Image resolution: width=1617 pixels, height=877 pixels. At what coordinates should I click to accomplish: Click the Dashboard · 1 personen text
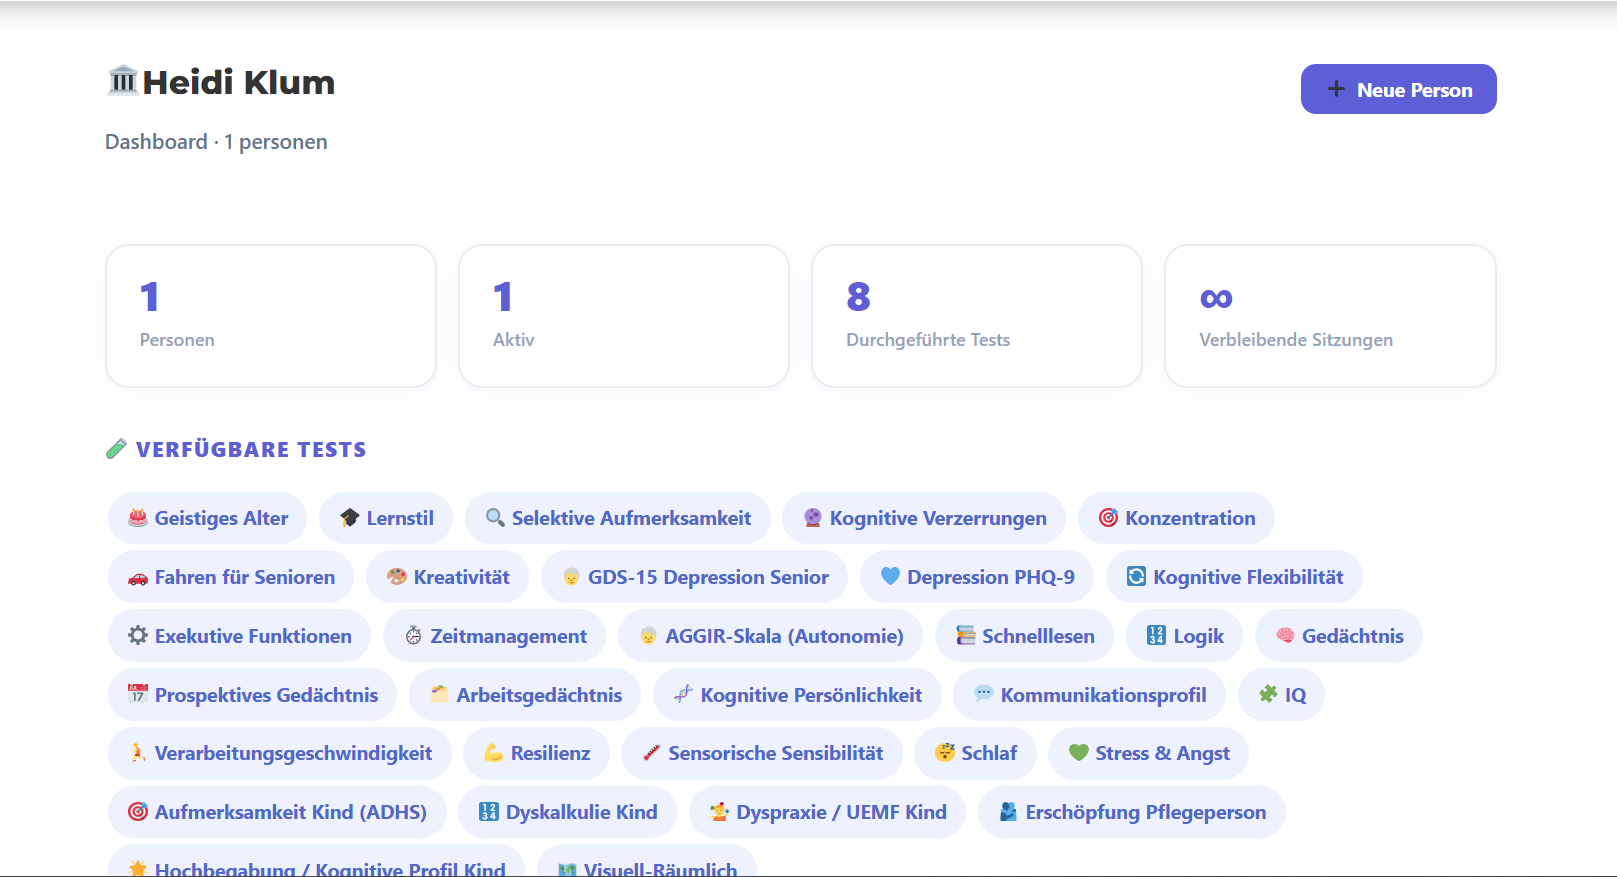click(216, 142)
